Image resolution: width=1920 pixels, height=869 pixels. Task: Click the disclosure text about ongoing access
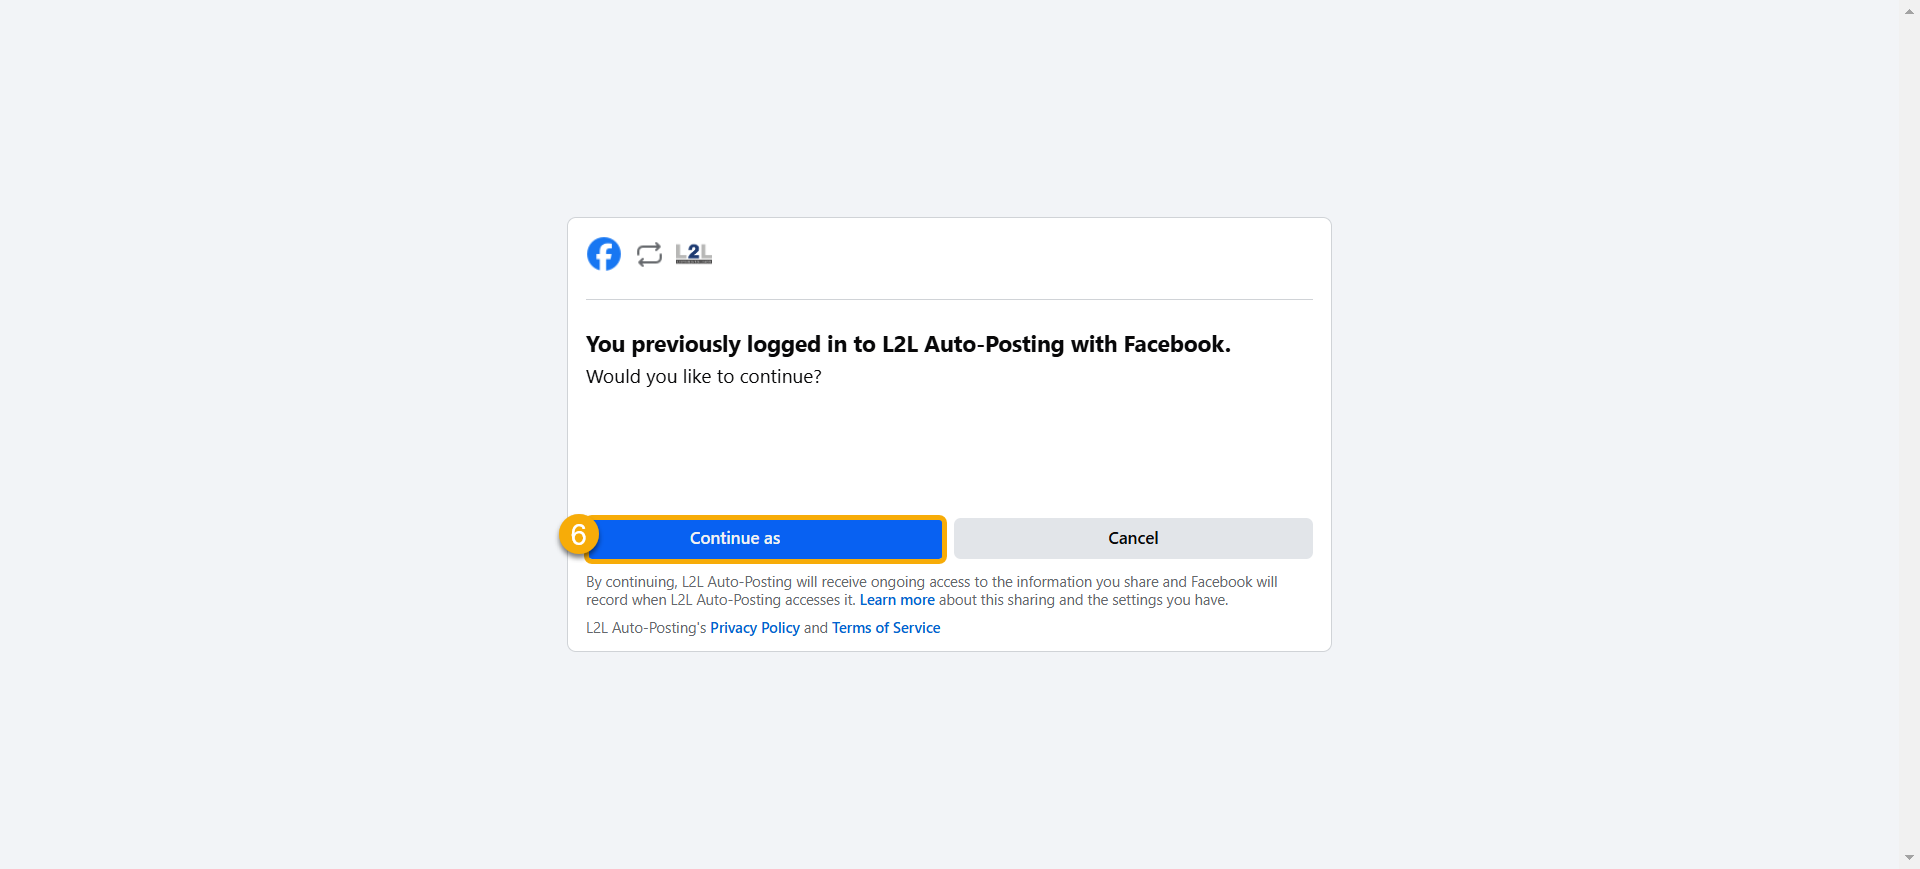coord(930,591)
